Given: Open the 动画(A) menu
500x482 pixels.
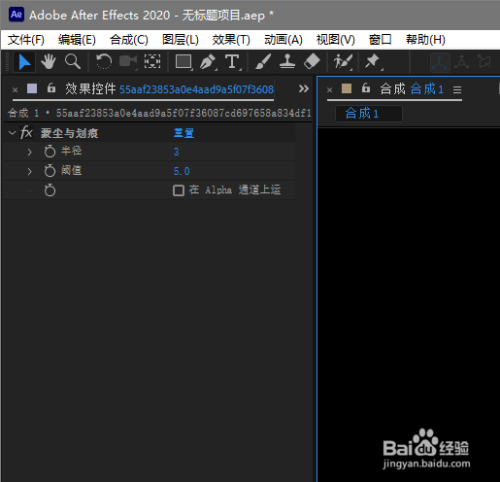Looking at the screenshot, I should point(283,40).
